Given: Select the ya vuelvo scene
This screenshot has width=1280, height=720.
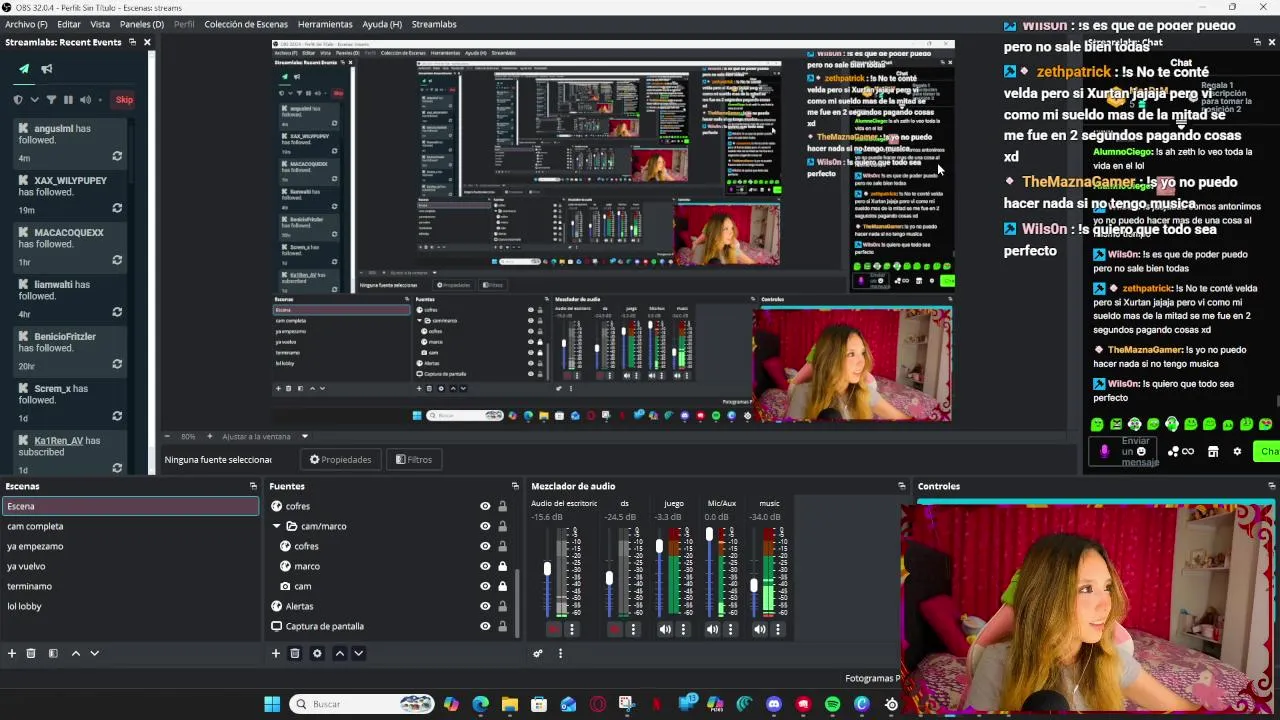Looking at the screenshot, I should 130,567.
